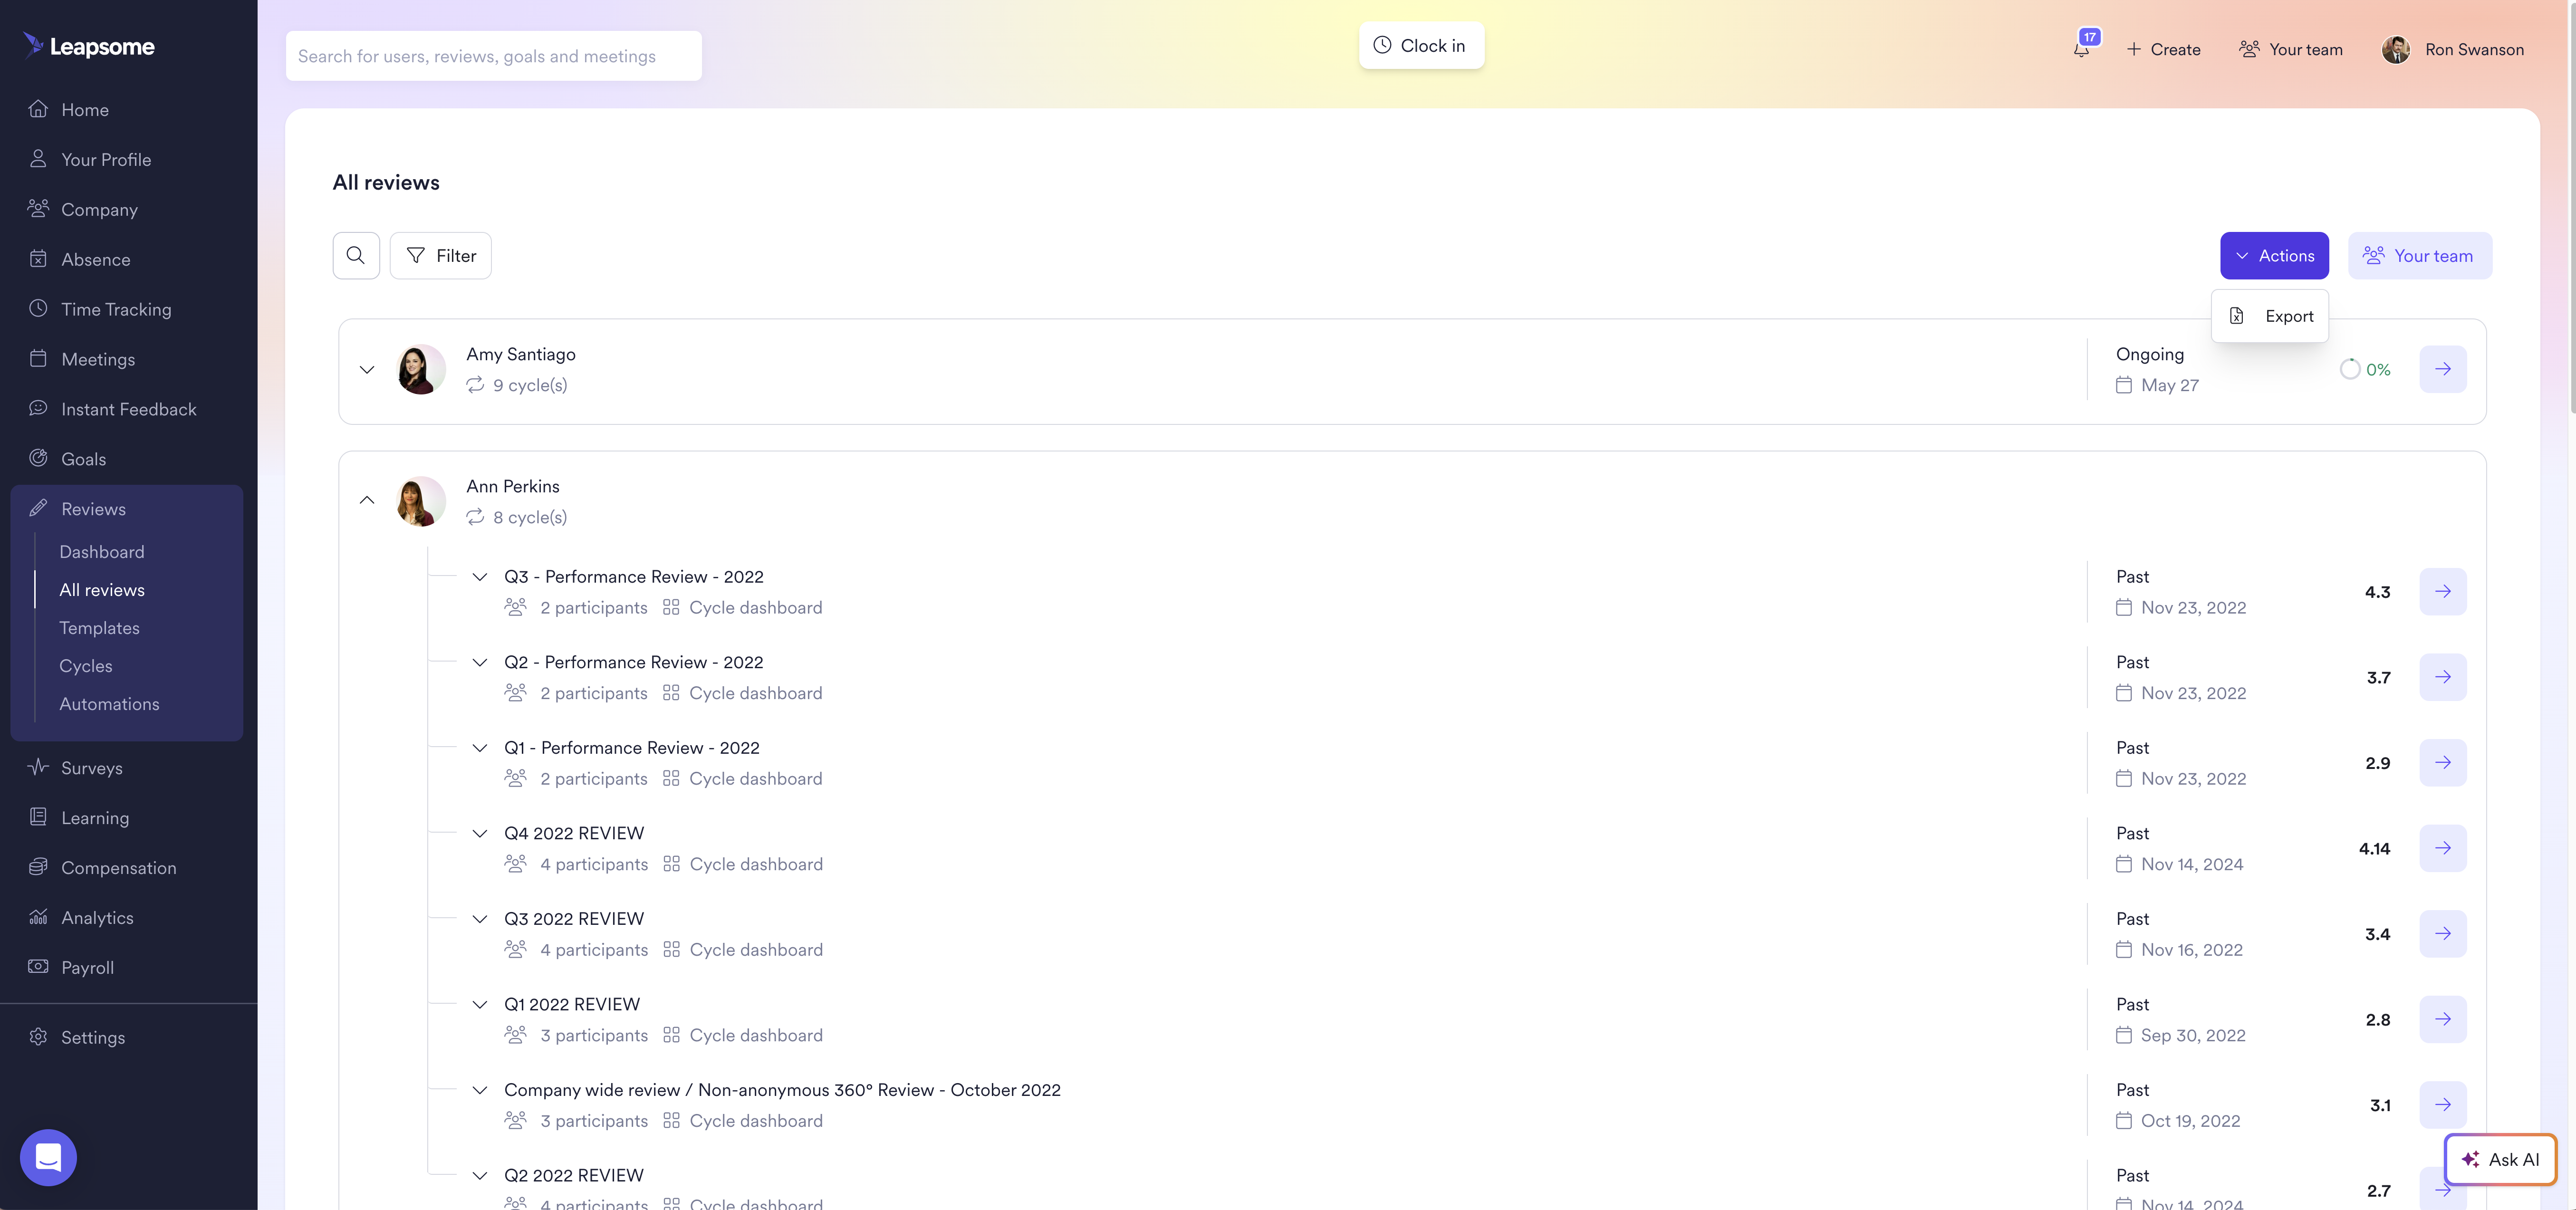Open the search magnifier in All reviews
The width and height of the screenshot is (2576, 1210).
356,255
